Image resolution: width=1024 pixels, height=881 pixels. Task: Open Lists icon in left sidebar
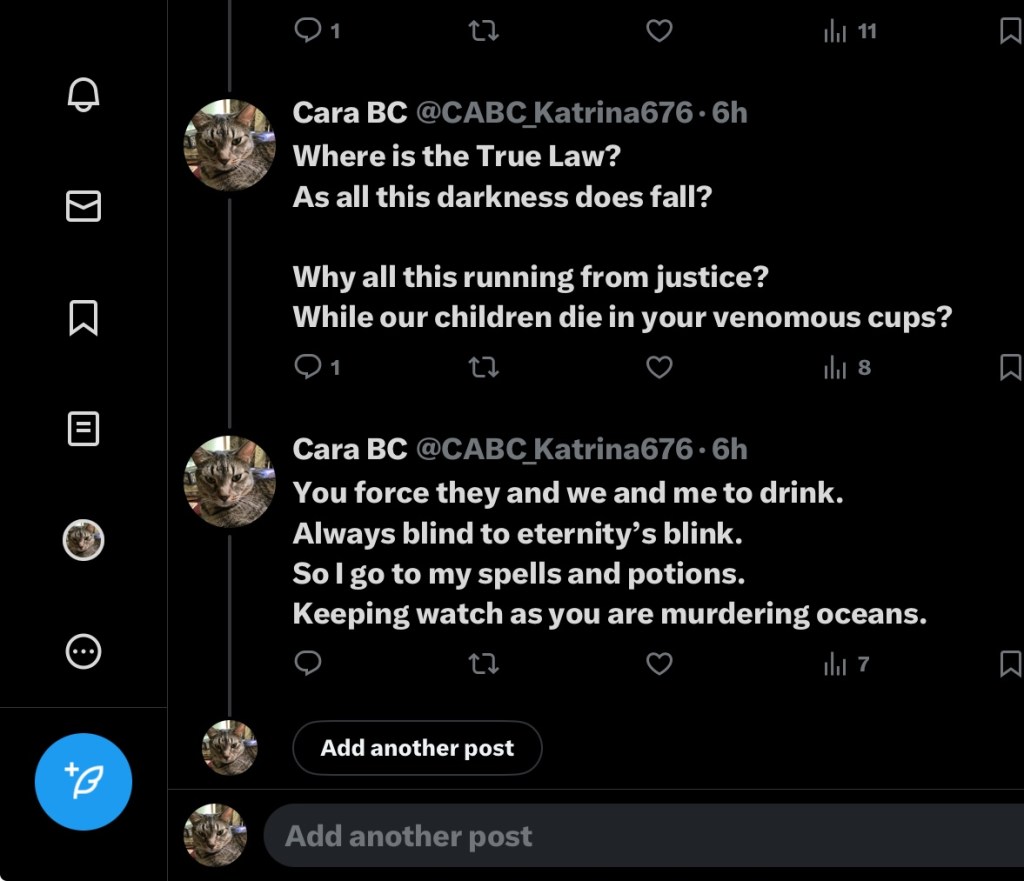point(83,430)
